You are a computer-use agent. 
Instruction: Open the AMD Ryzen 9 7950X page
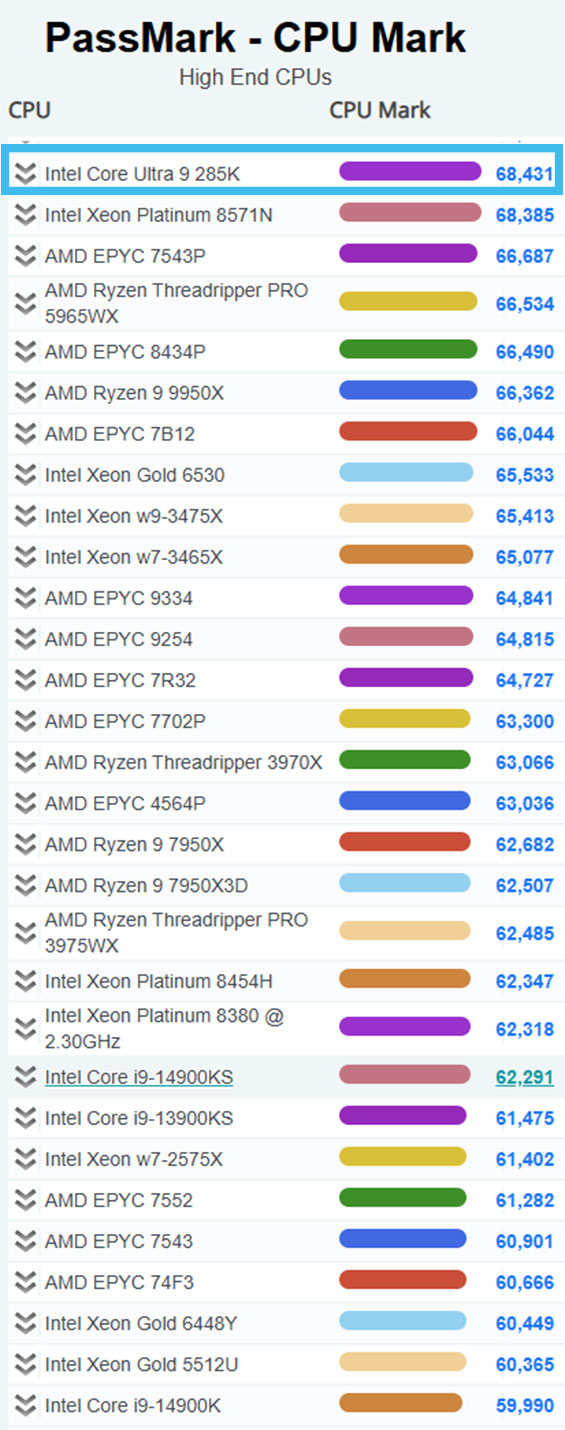pyautogui.click(x=135, y=844)
